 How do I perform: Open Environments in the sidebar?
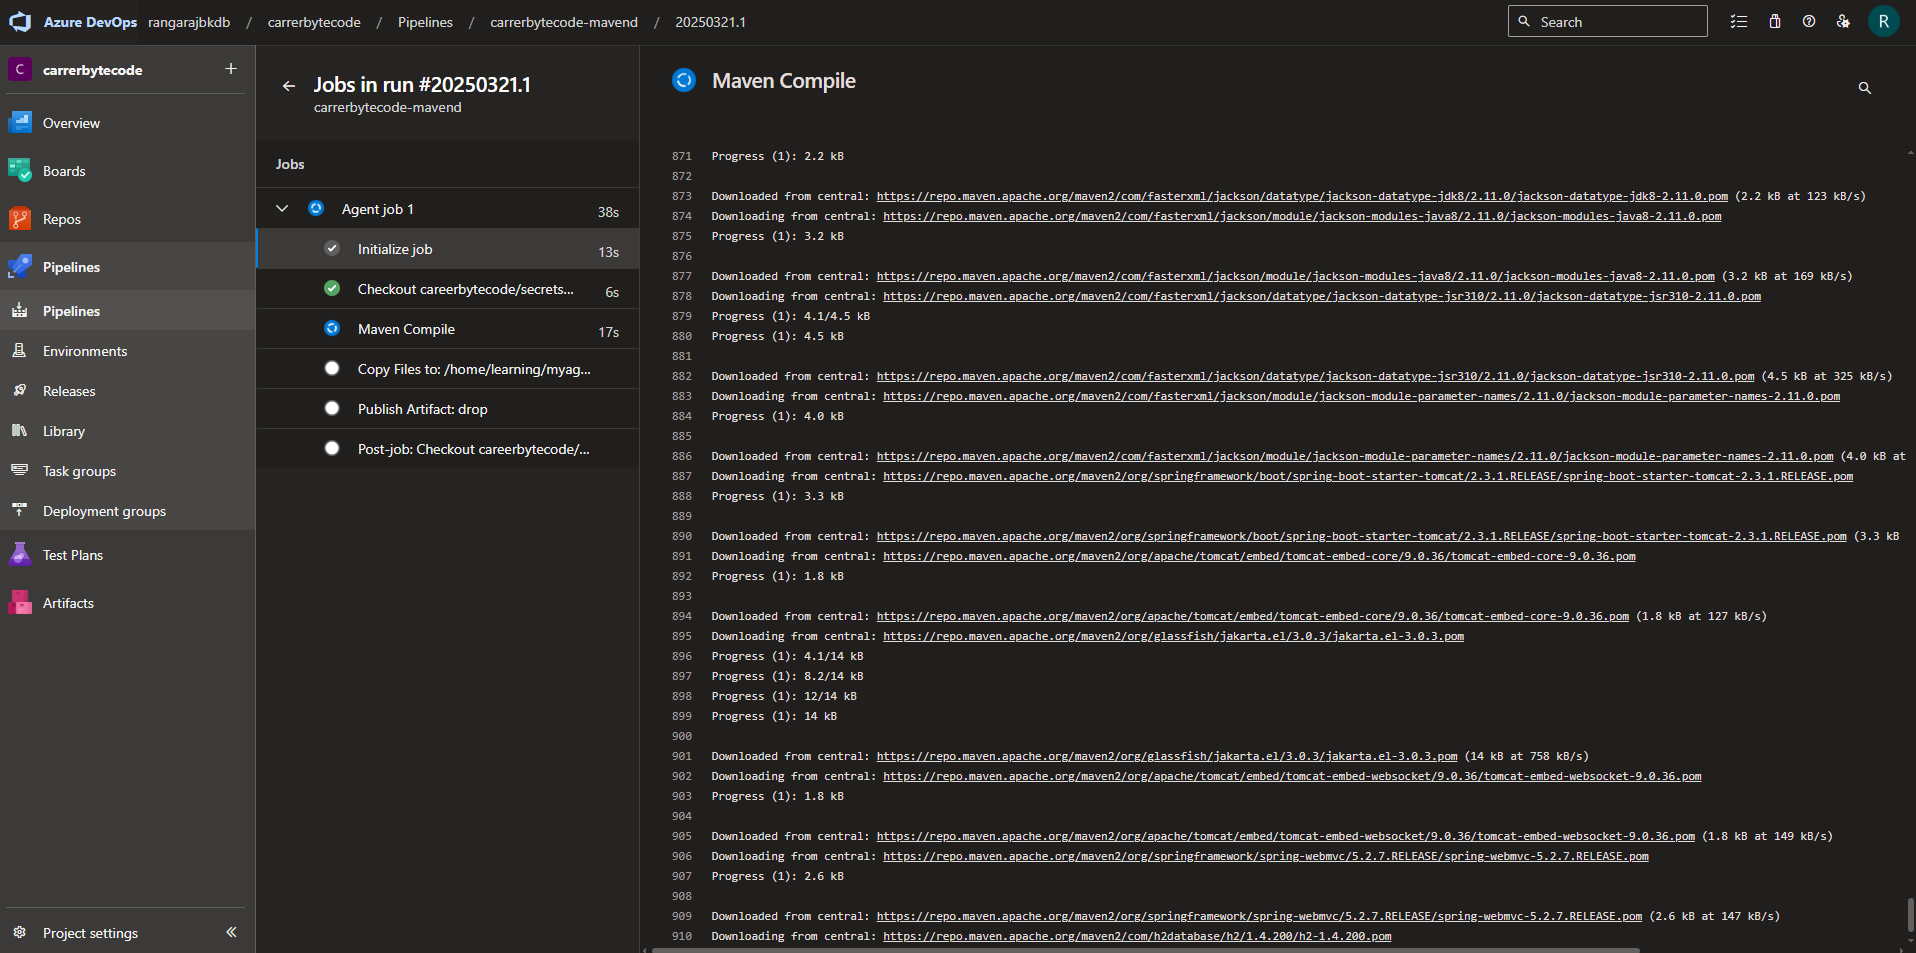pyautogui.click(x=83, y=350)
